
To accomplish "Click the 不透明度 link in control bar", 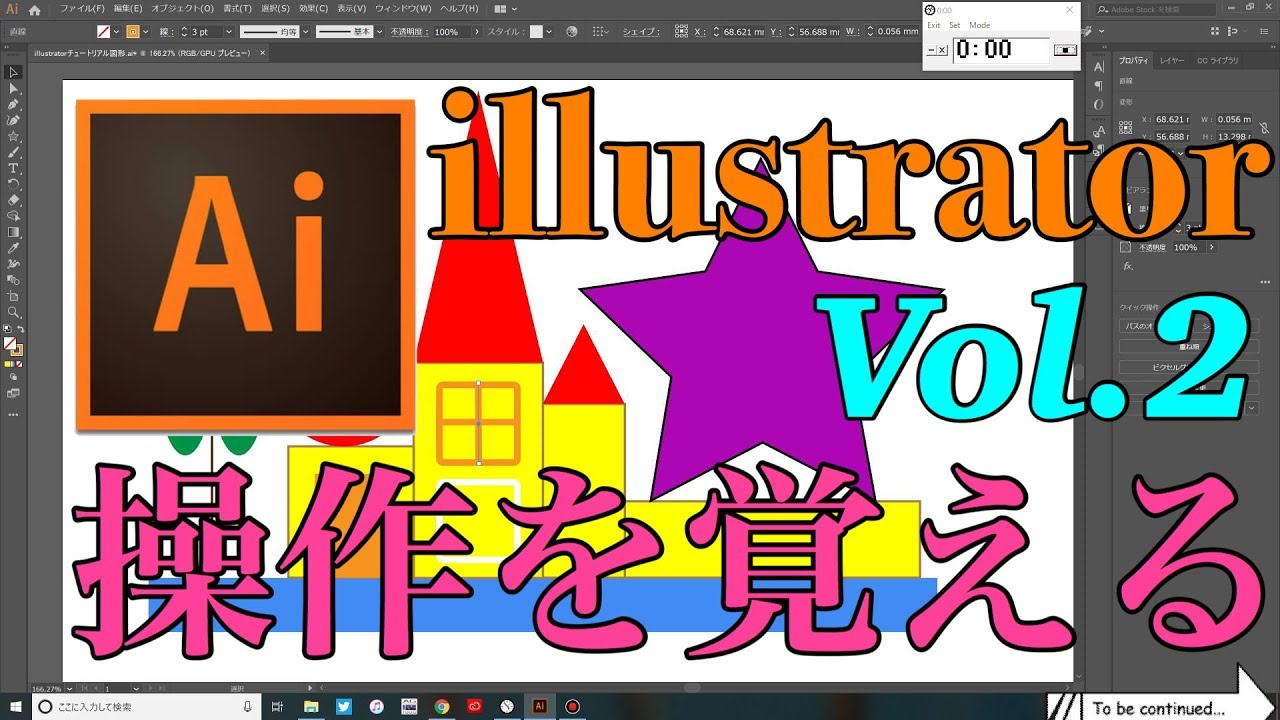I will point(409,32).
